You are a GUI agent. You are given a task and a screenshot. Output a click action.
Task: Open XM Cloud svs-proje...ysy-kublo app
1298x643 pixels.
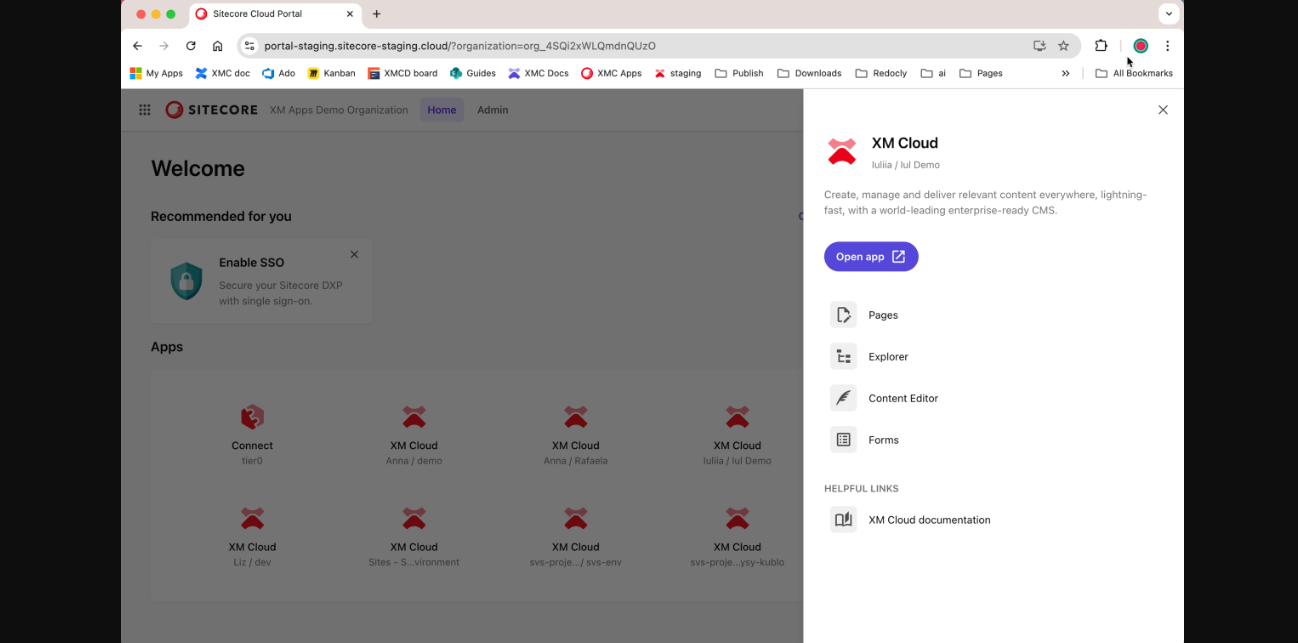(737, 536)
